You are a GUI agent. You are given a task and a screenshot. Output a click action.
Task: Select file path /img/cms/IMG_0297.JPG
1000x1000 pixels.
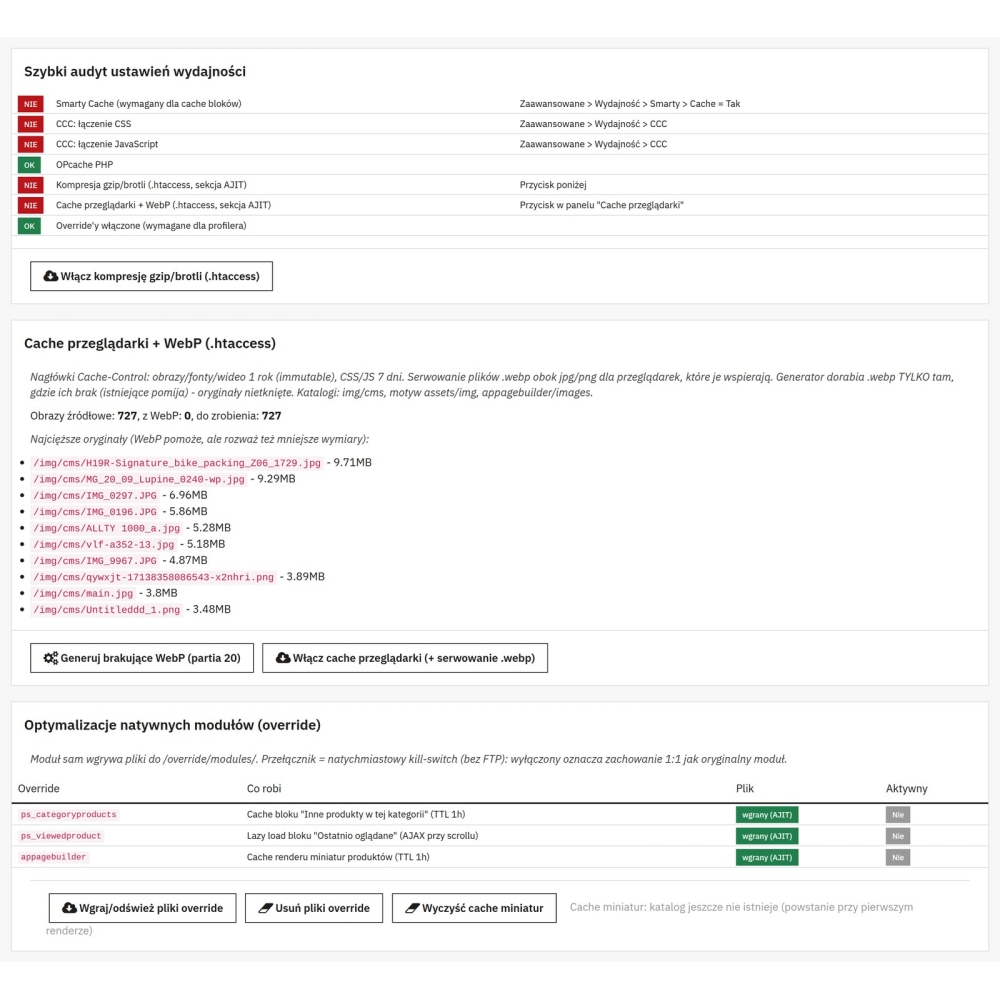pyautogui.click(x=95, y=496)
